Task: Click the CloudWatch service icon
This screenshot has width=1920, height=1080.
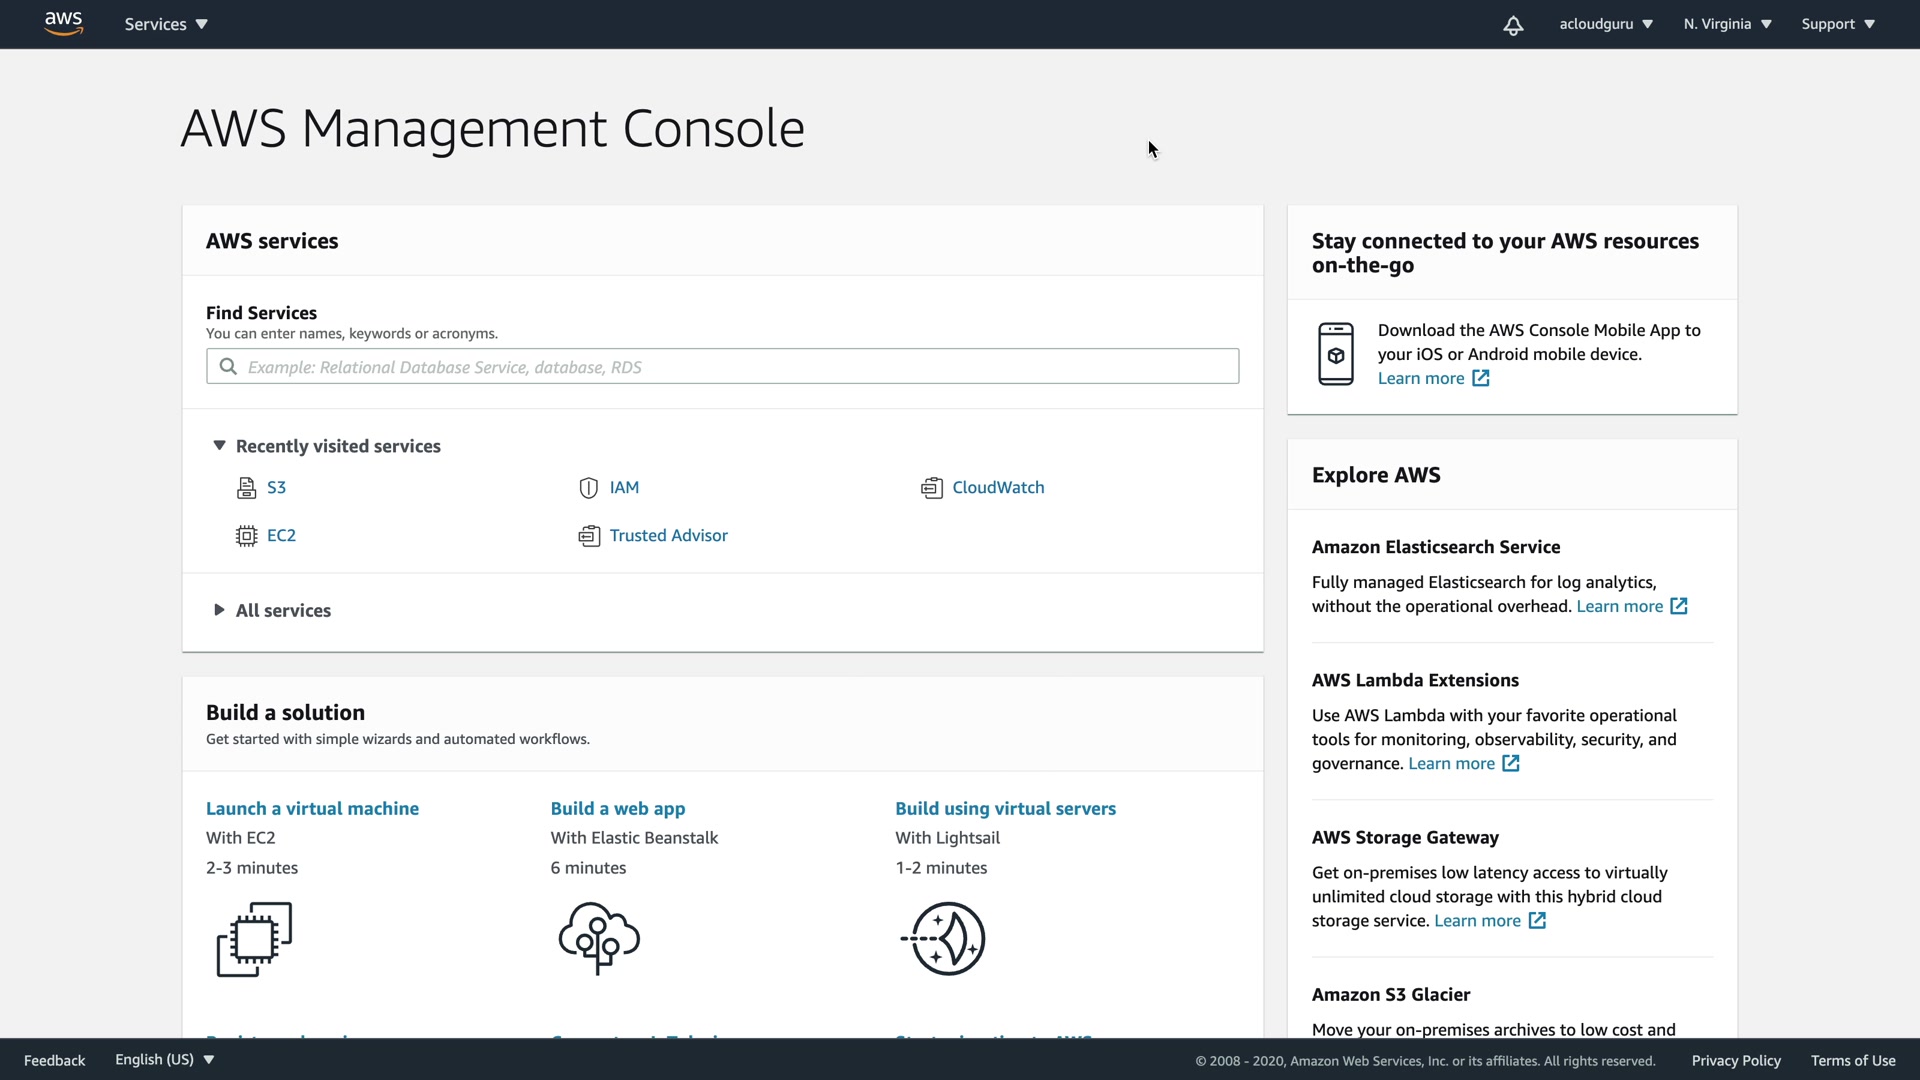Action: [932, 488]
